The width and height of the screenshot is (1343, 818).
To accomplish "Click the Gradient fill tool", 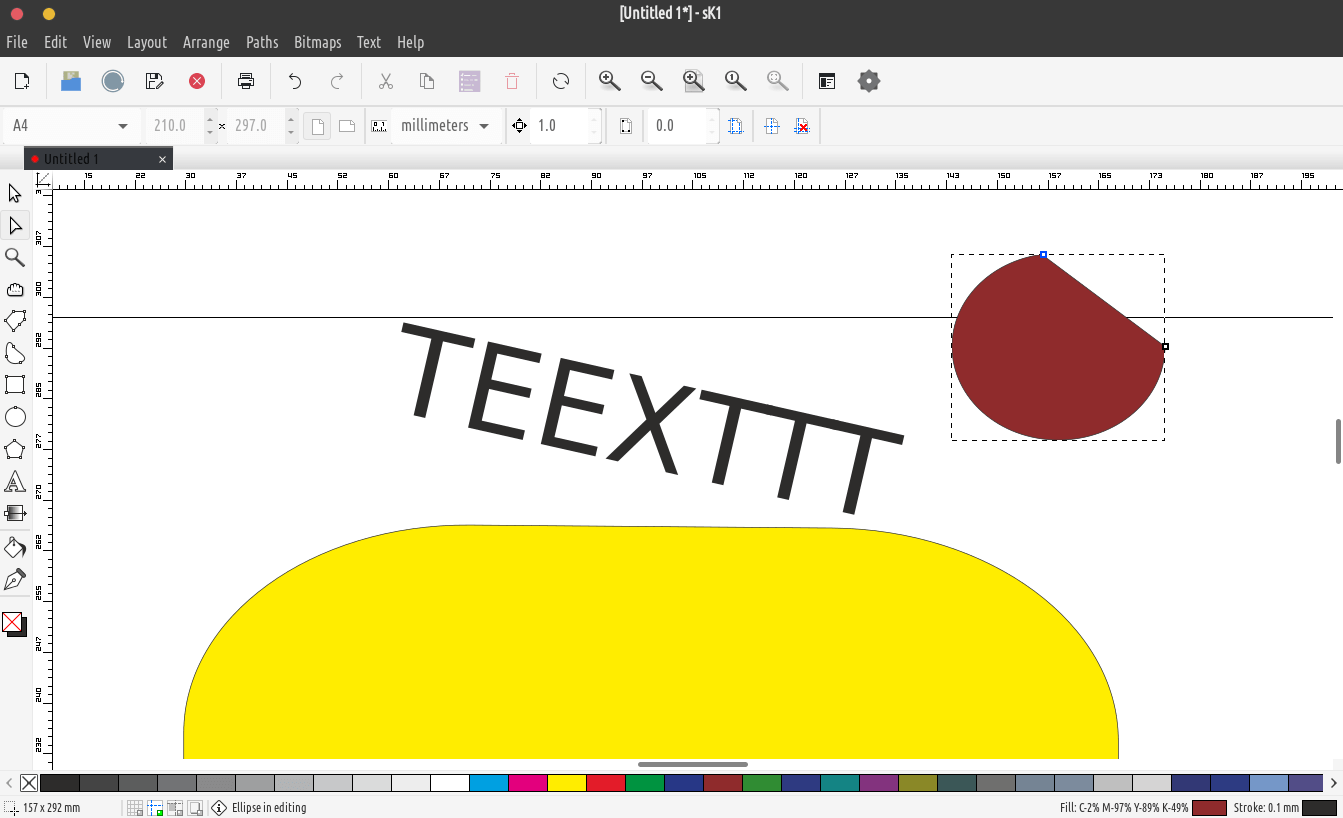I will 15,514.
